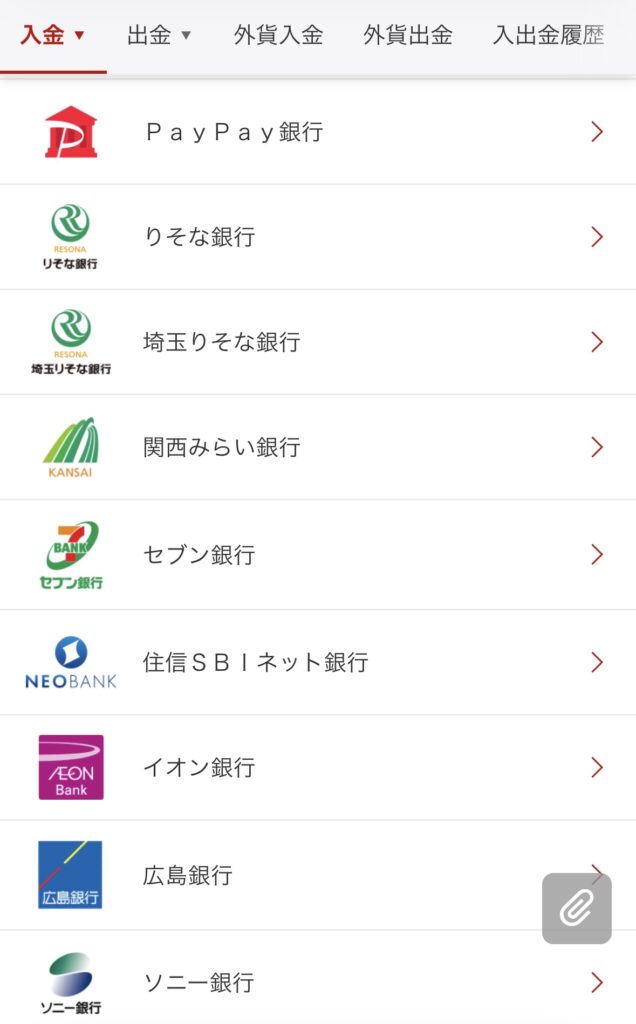
Task: Tap the AEON Bank purple logo
Action: [71, 767]
